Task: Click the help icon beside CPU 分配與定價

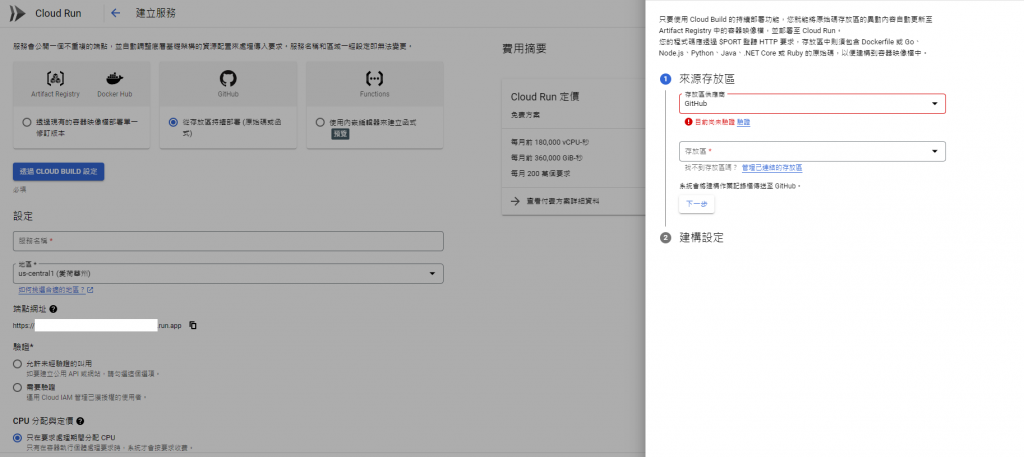Action: point(80,421)
